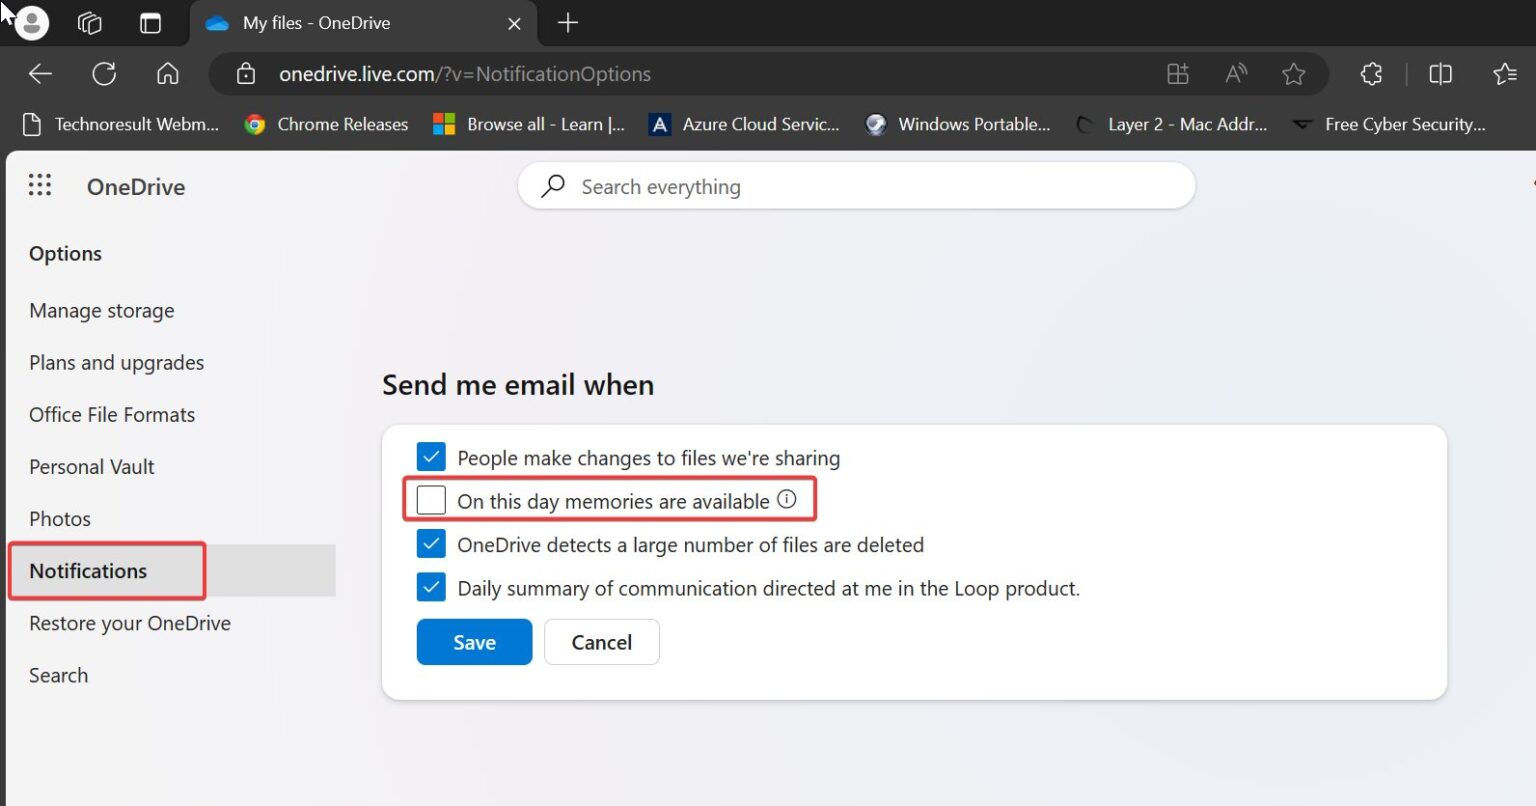Open the Chrome Releases bookmark
Image resolution: width=1536 pixels, height=806 pixels.
point(326,124)
